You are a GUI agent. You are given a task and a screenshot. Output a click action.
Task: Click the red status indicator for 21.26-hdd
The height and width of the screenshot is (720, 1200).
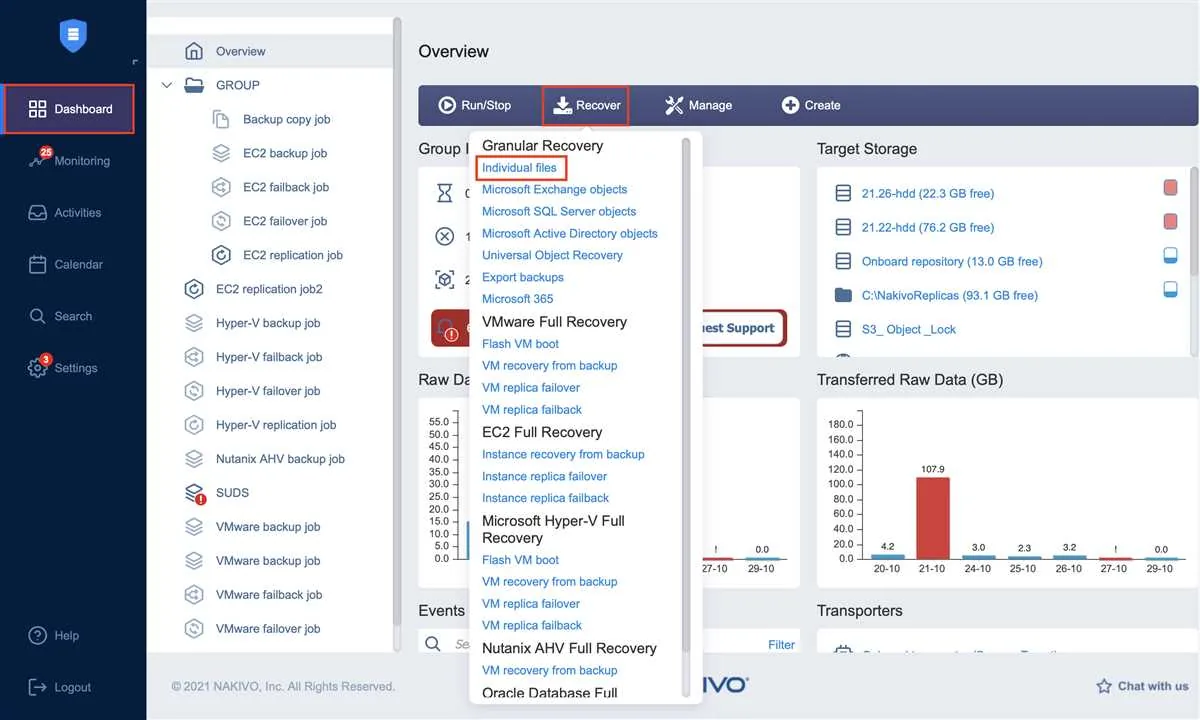[1171, 187]
